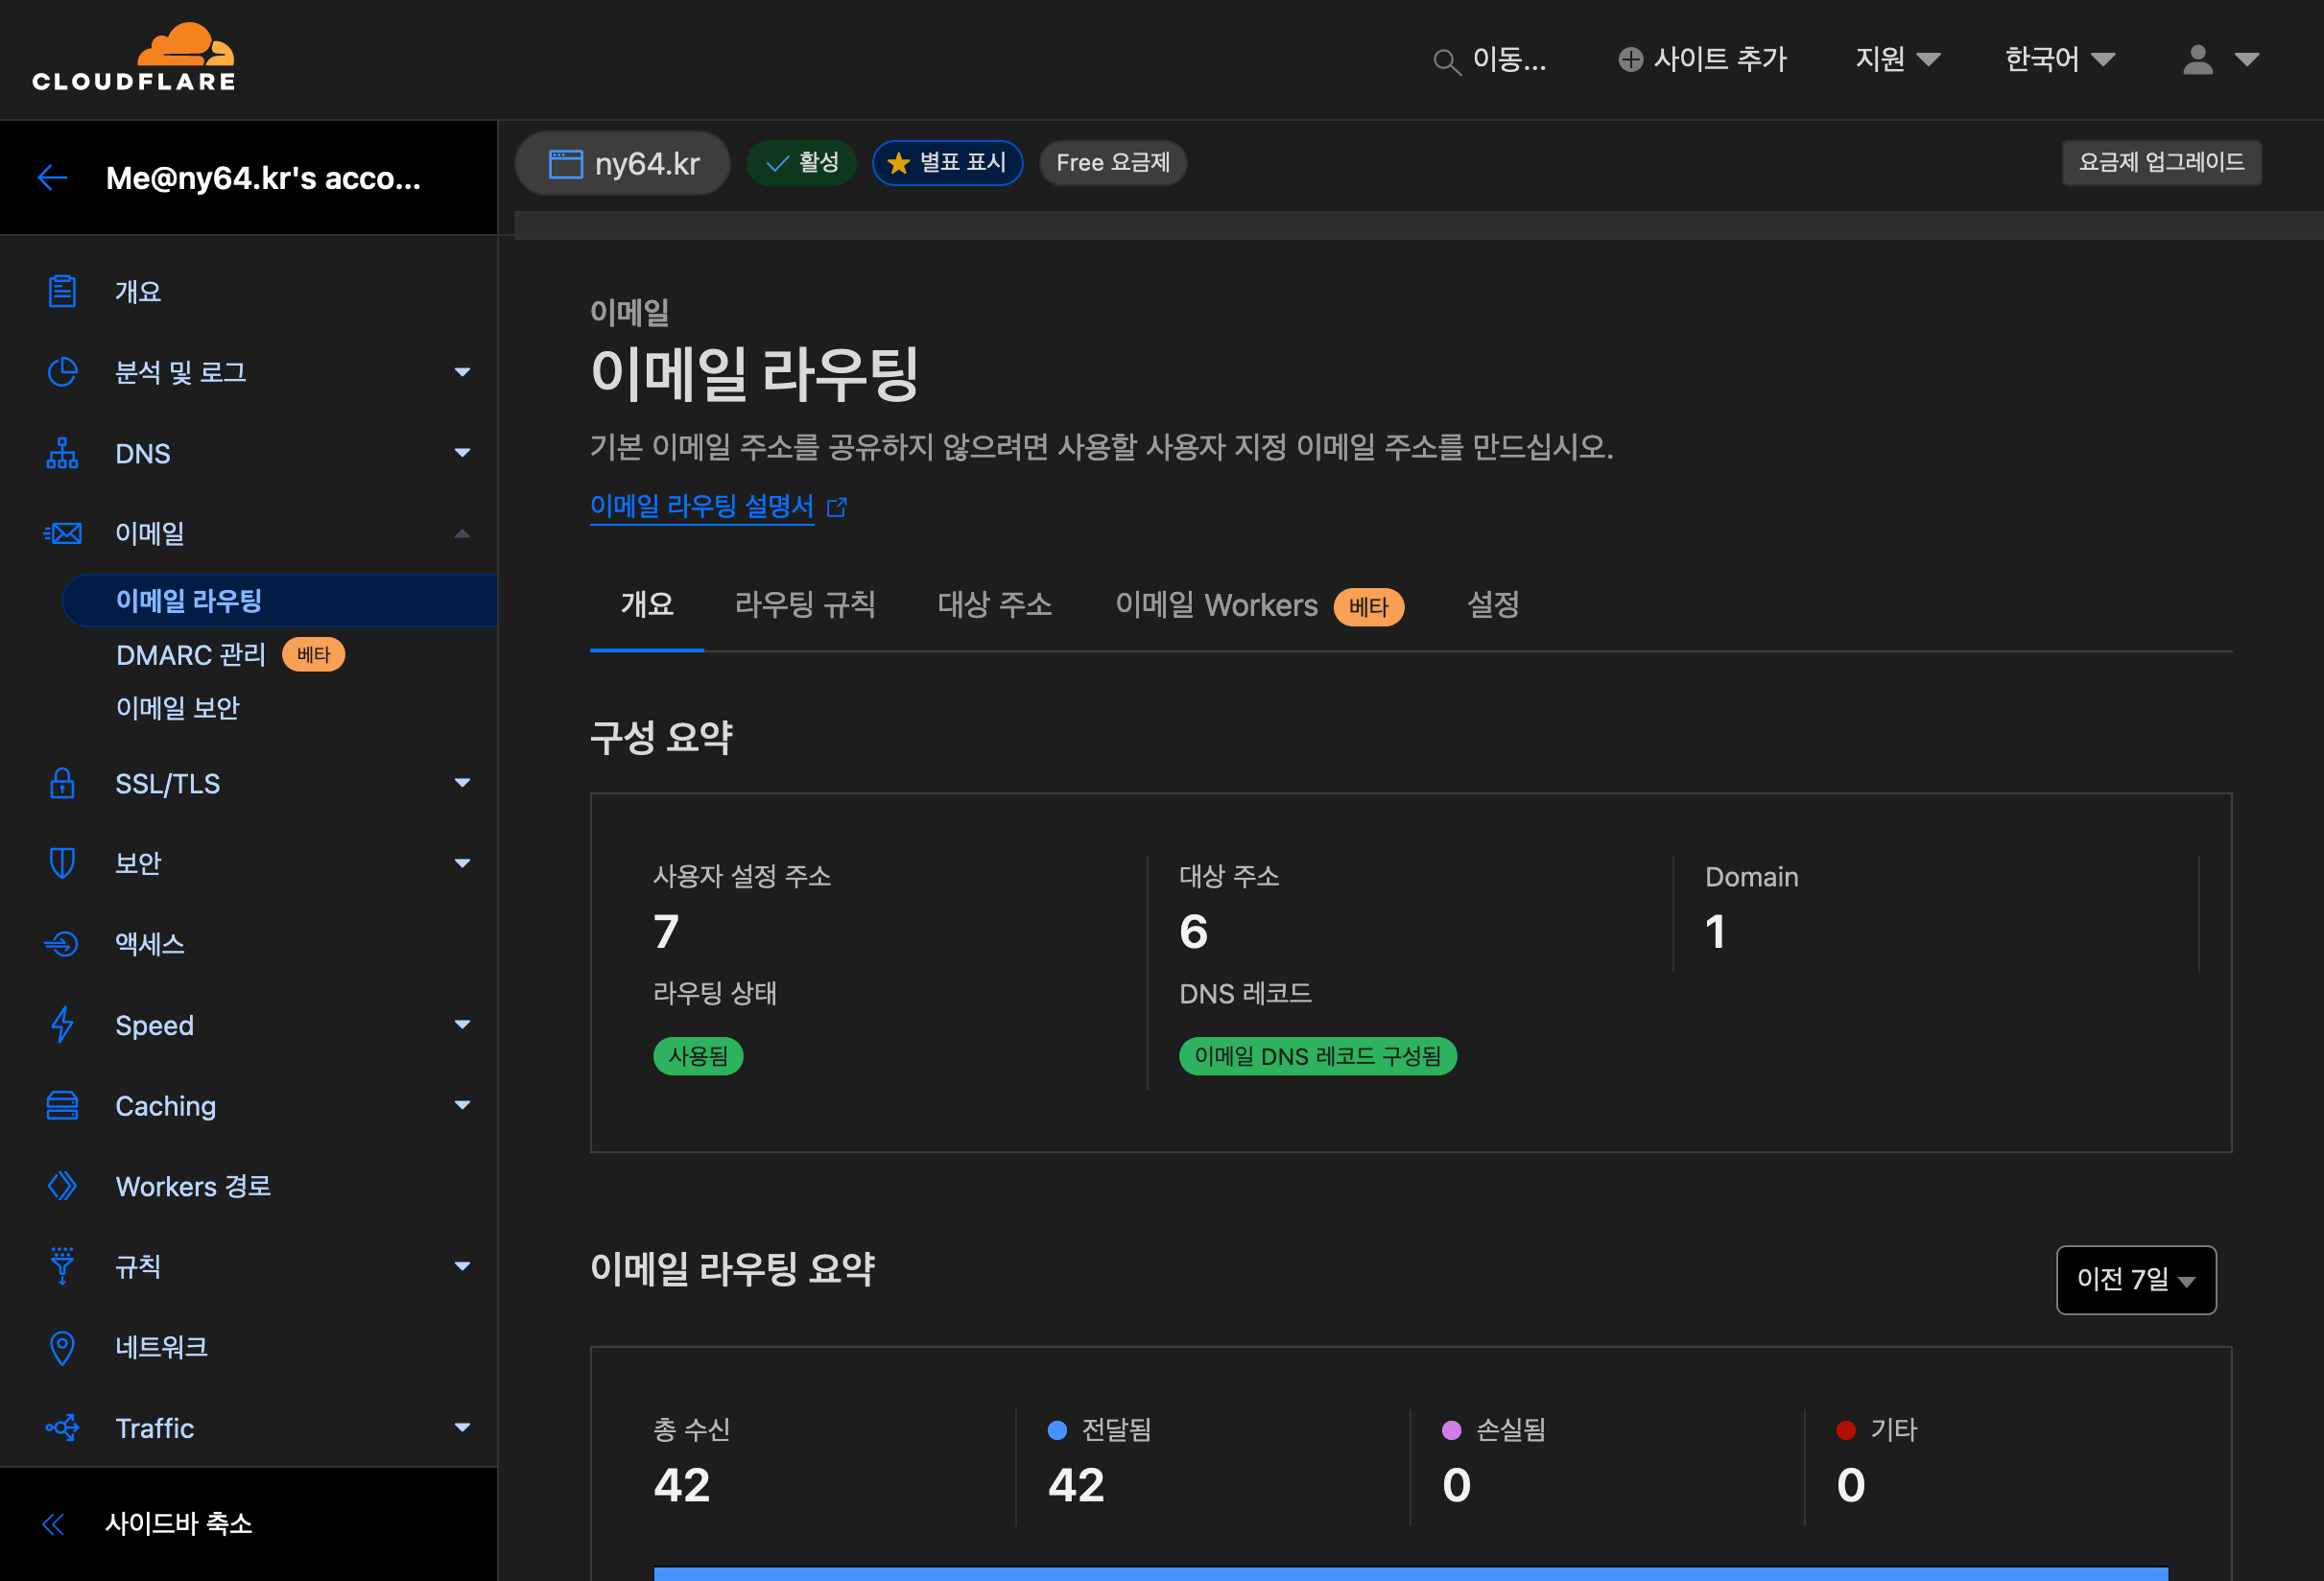Expand the DNS sidebar section arrow
Screen dimensions: 2324x1581
pos(462,453)
